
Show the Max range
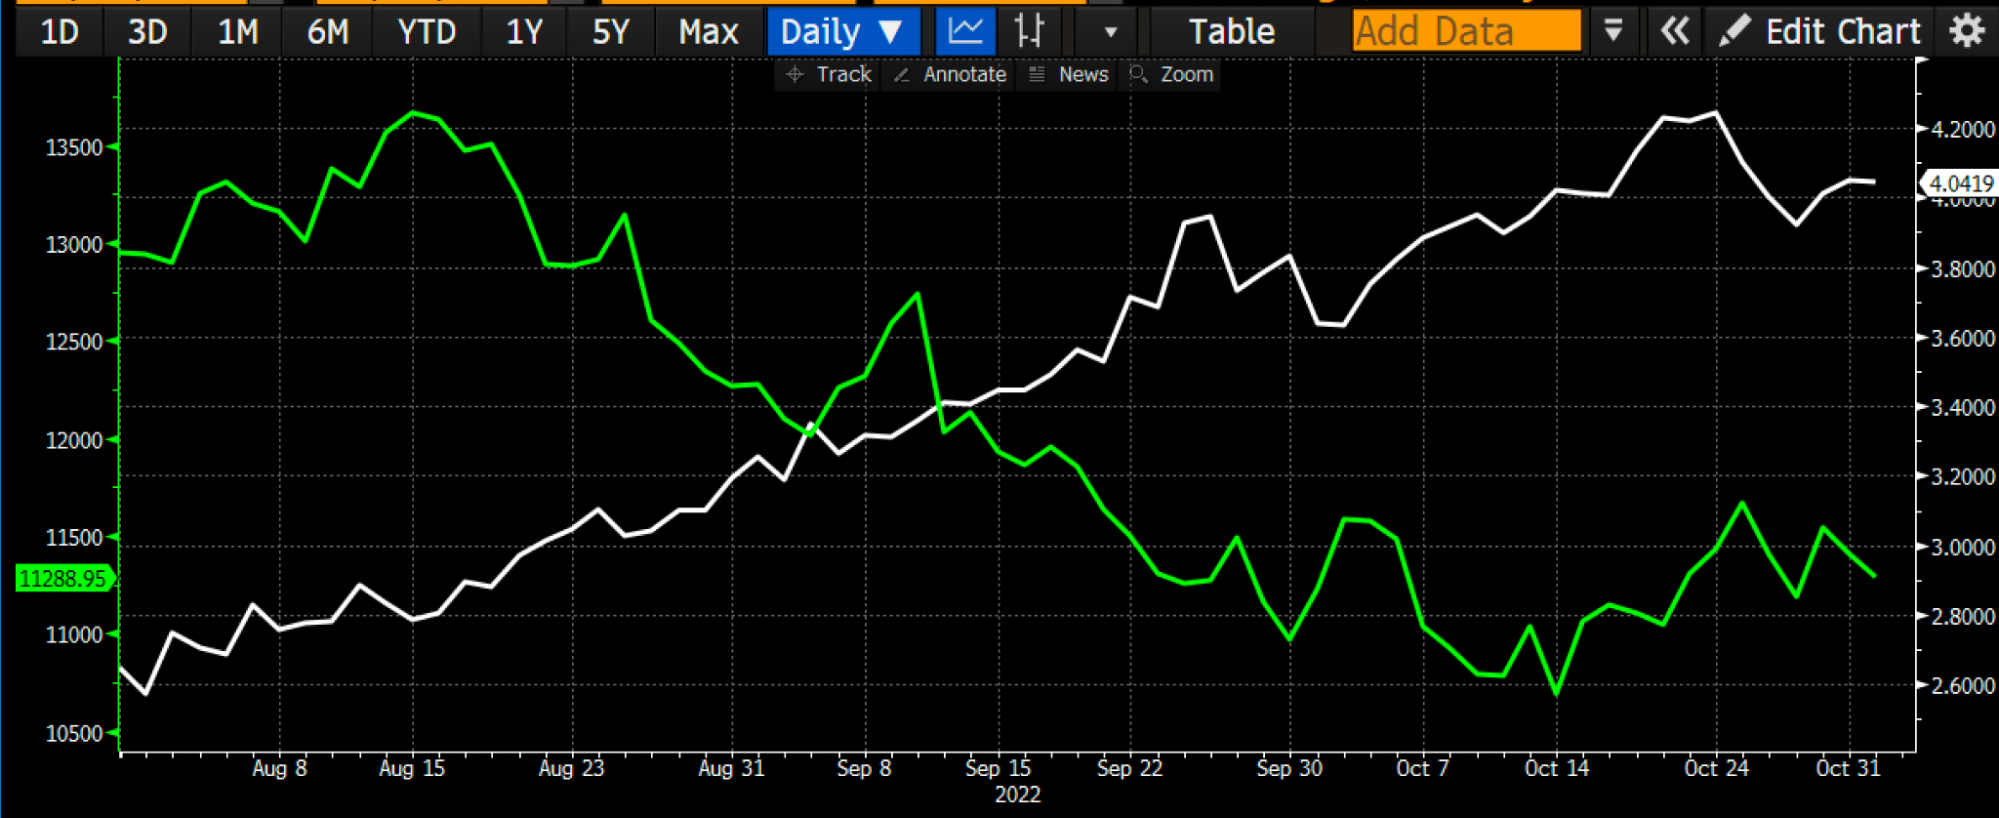[708, 32]
